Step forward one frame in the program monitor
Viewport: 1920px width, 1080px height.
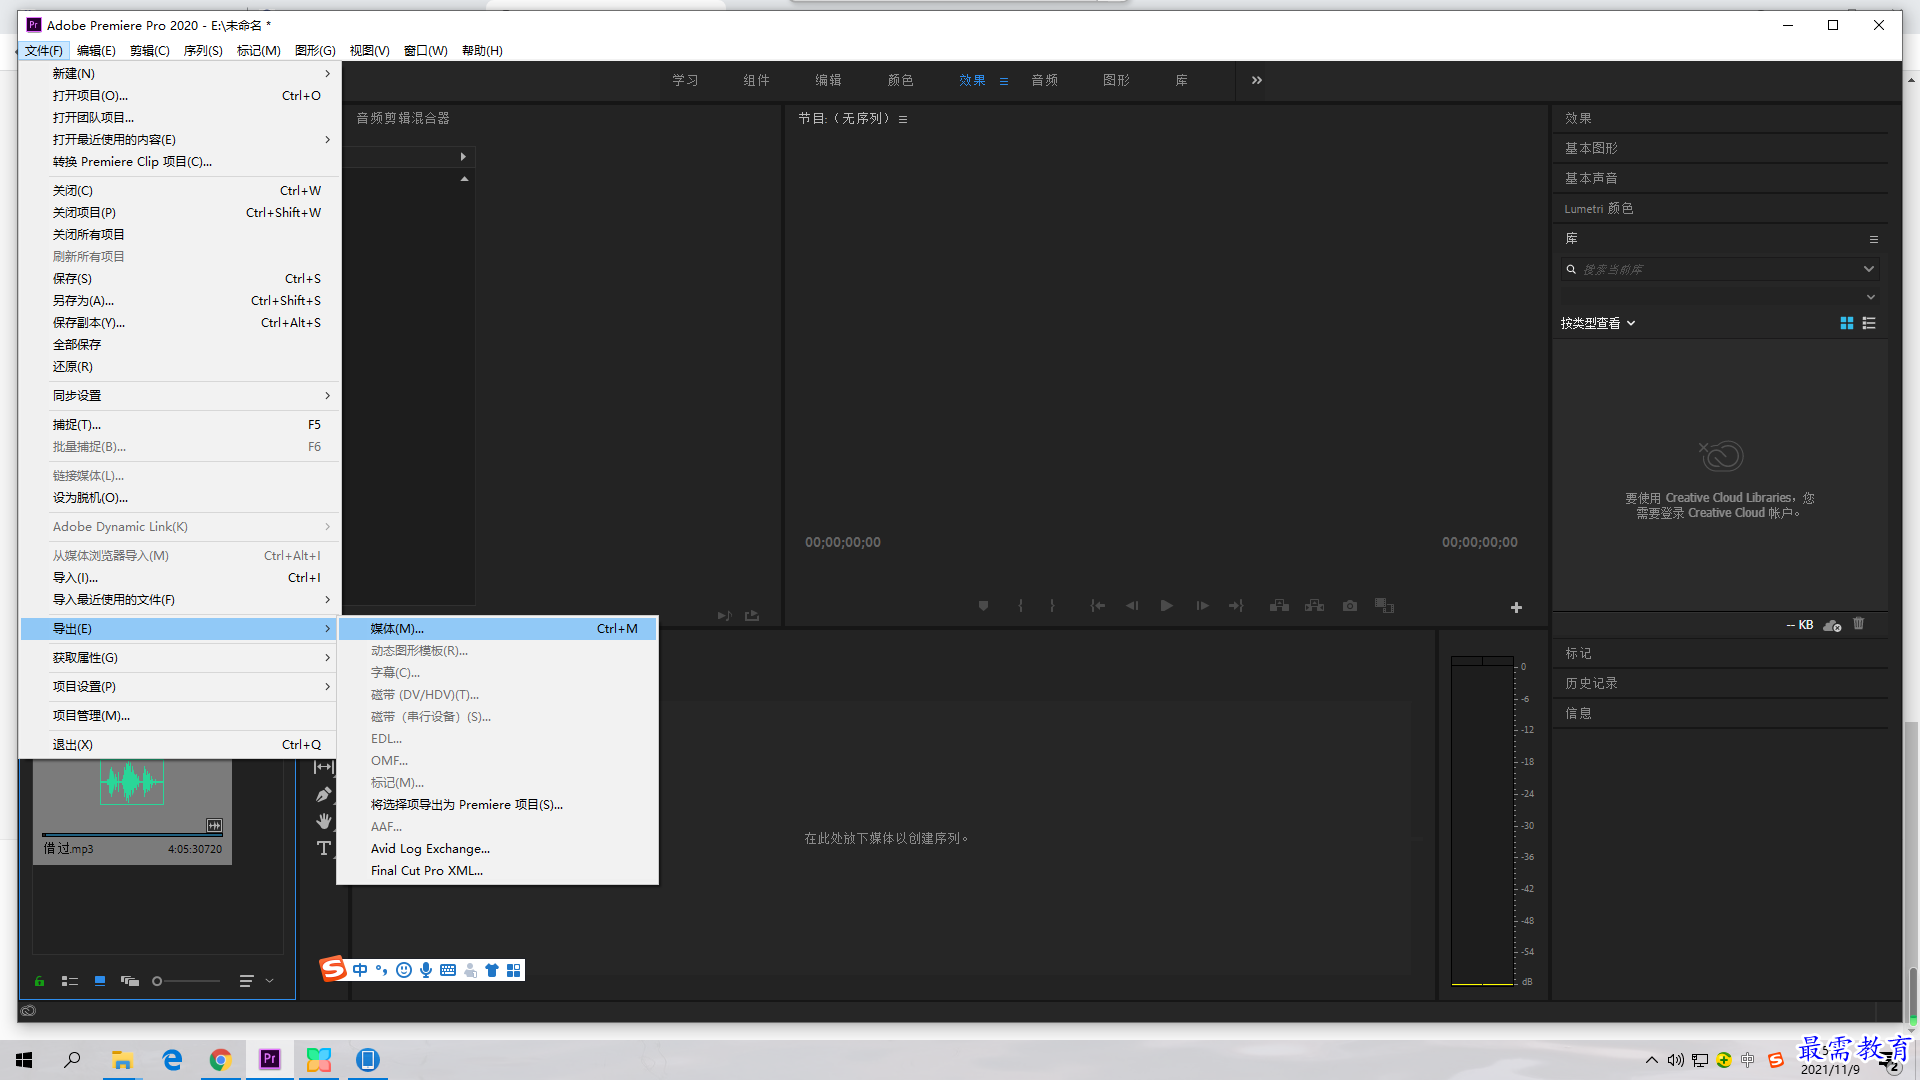click(x=1202, y=606)
